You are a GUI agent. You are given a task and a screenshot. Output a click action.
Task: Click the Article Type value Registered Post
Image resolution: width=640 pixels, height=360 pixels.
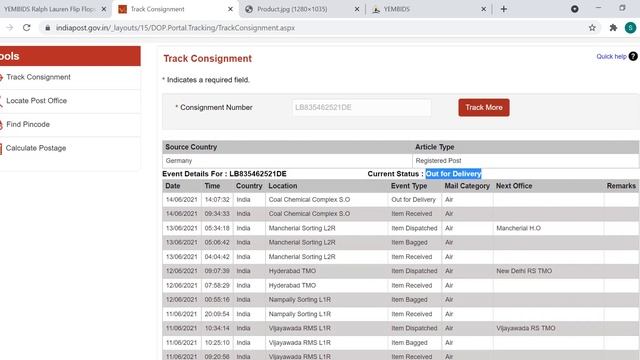(x=438, y=161)
